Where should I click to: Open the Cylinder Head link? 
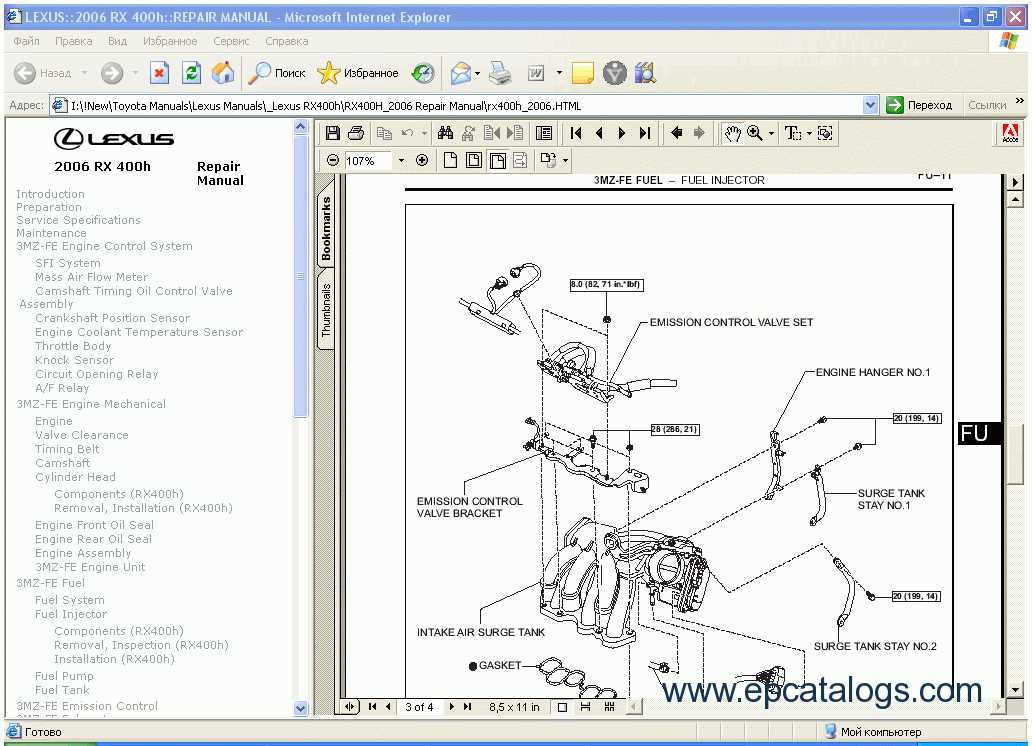click(x=75, y=477)
